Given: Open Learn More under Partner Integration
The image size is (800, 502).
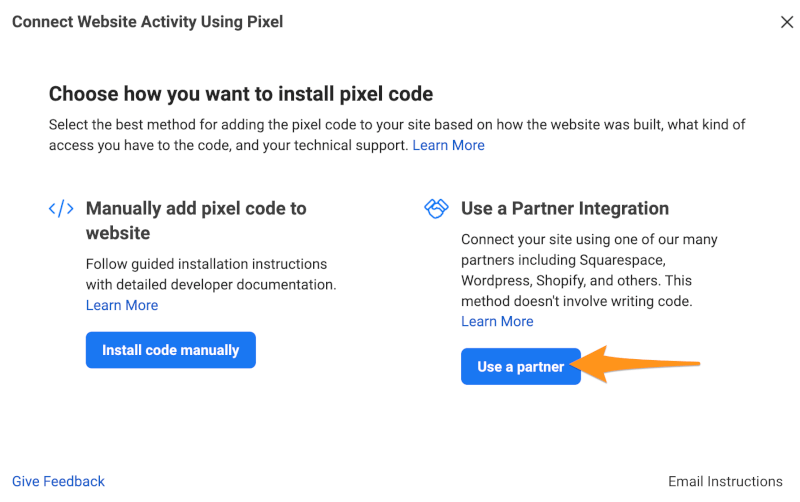Looking at the screenshot, I should (497, 321).
